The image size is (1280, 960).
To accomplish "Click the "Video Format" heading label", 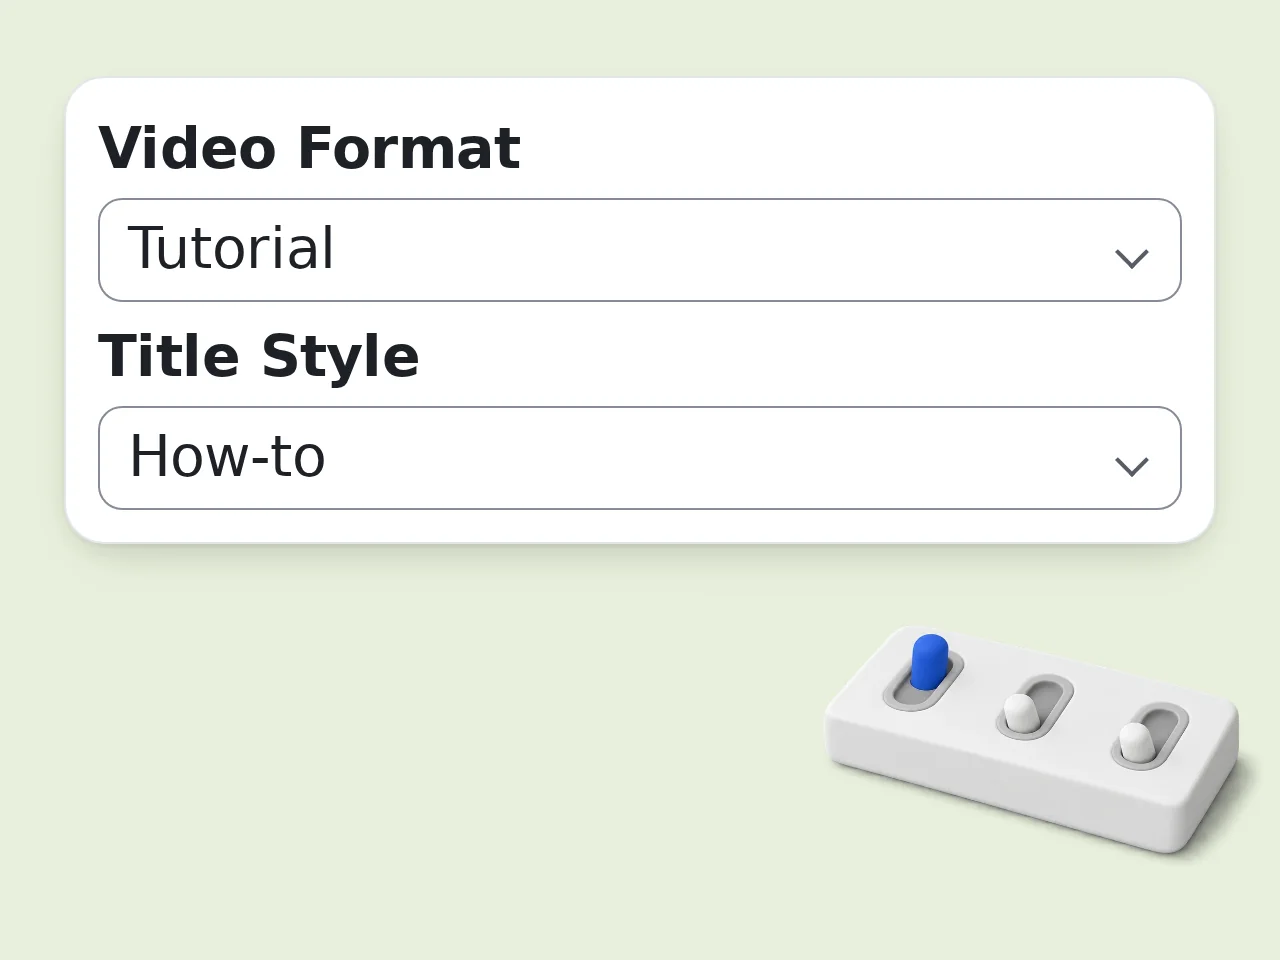I will pos(309,148).
